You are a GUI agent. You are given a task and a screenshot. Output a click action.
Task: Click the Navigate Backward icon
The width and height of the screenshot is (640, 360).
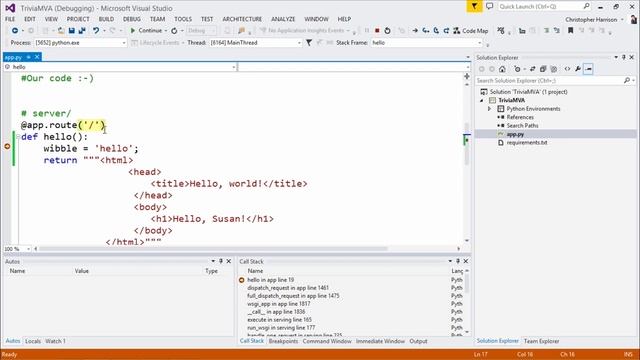(15, 31)
